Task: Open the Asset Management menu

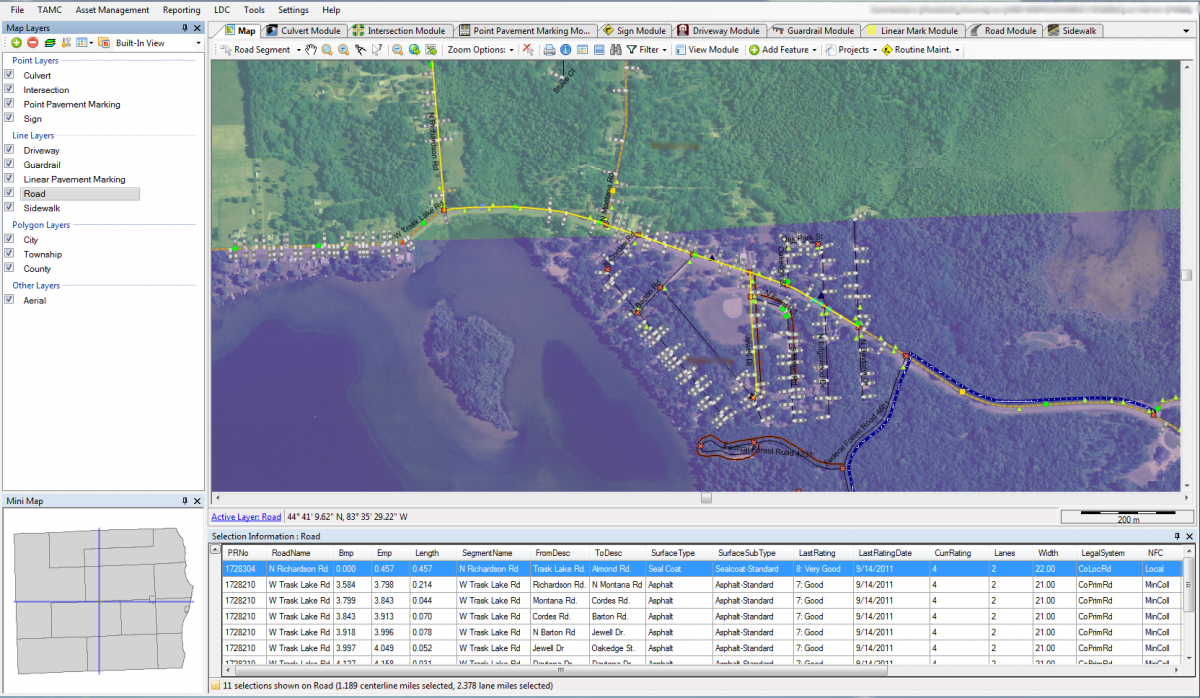Action: pos(112,9)
